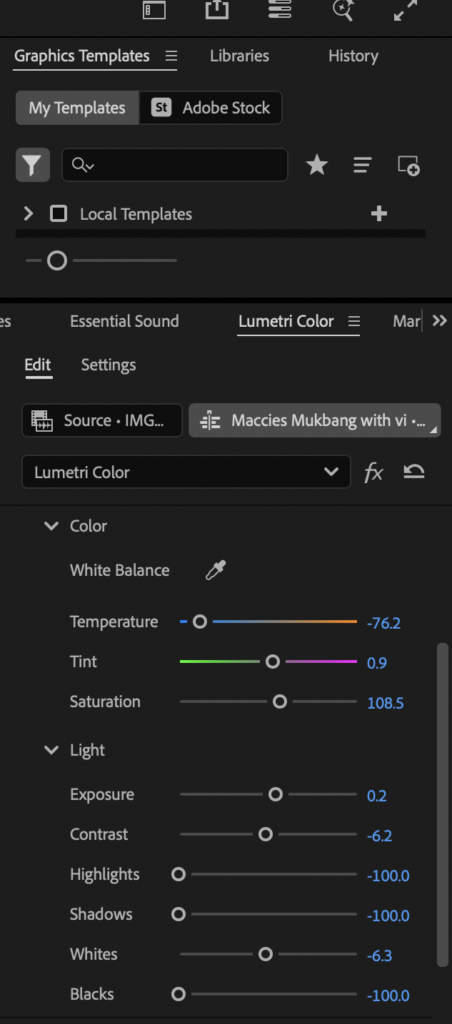Click the fx bypass effect icon
452x1024 pixels.
[374, 472]
